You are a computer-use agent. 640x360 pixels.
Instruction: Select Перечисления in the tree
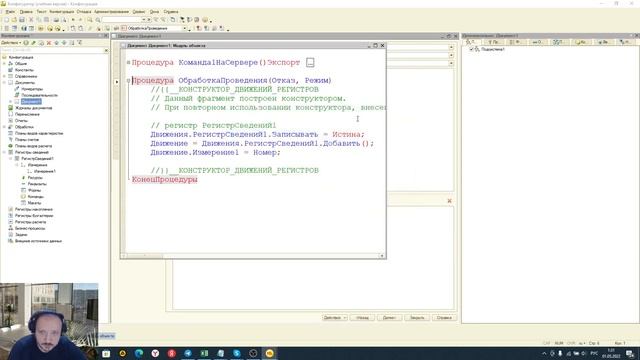[x=27, y=114]
